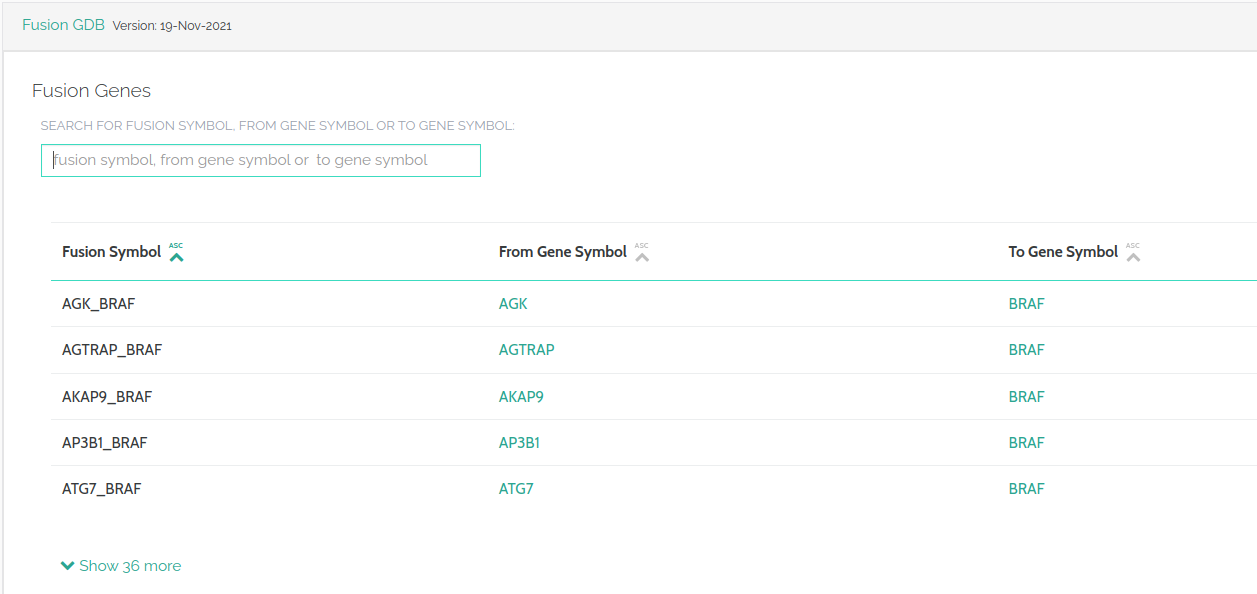The height and width of the screenshot is (594, 1257).
Task: Click BRAF link in AP3B1_BRAF row
Action: click(1026, 443)
